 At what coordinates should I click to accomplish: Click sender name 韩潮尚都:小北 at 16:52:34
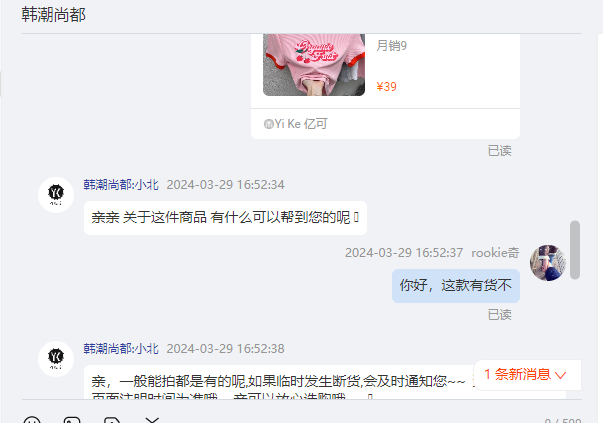click(121, 185)
